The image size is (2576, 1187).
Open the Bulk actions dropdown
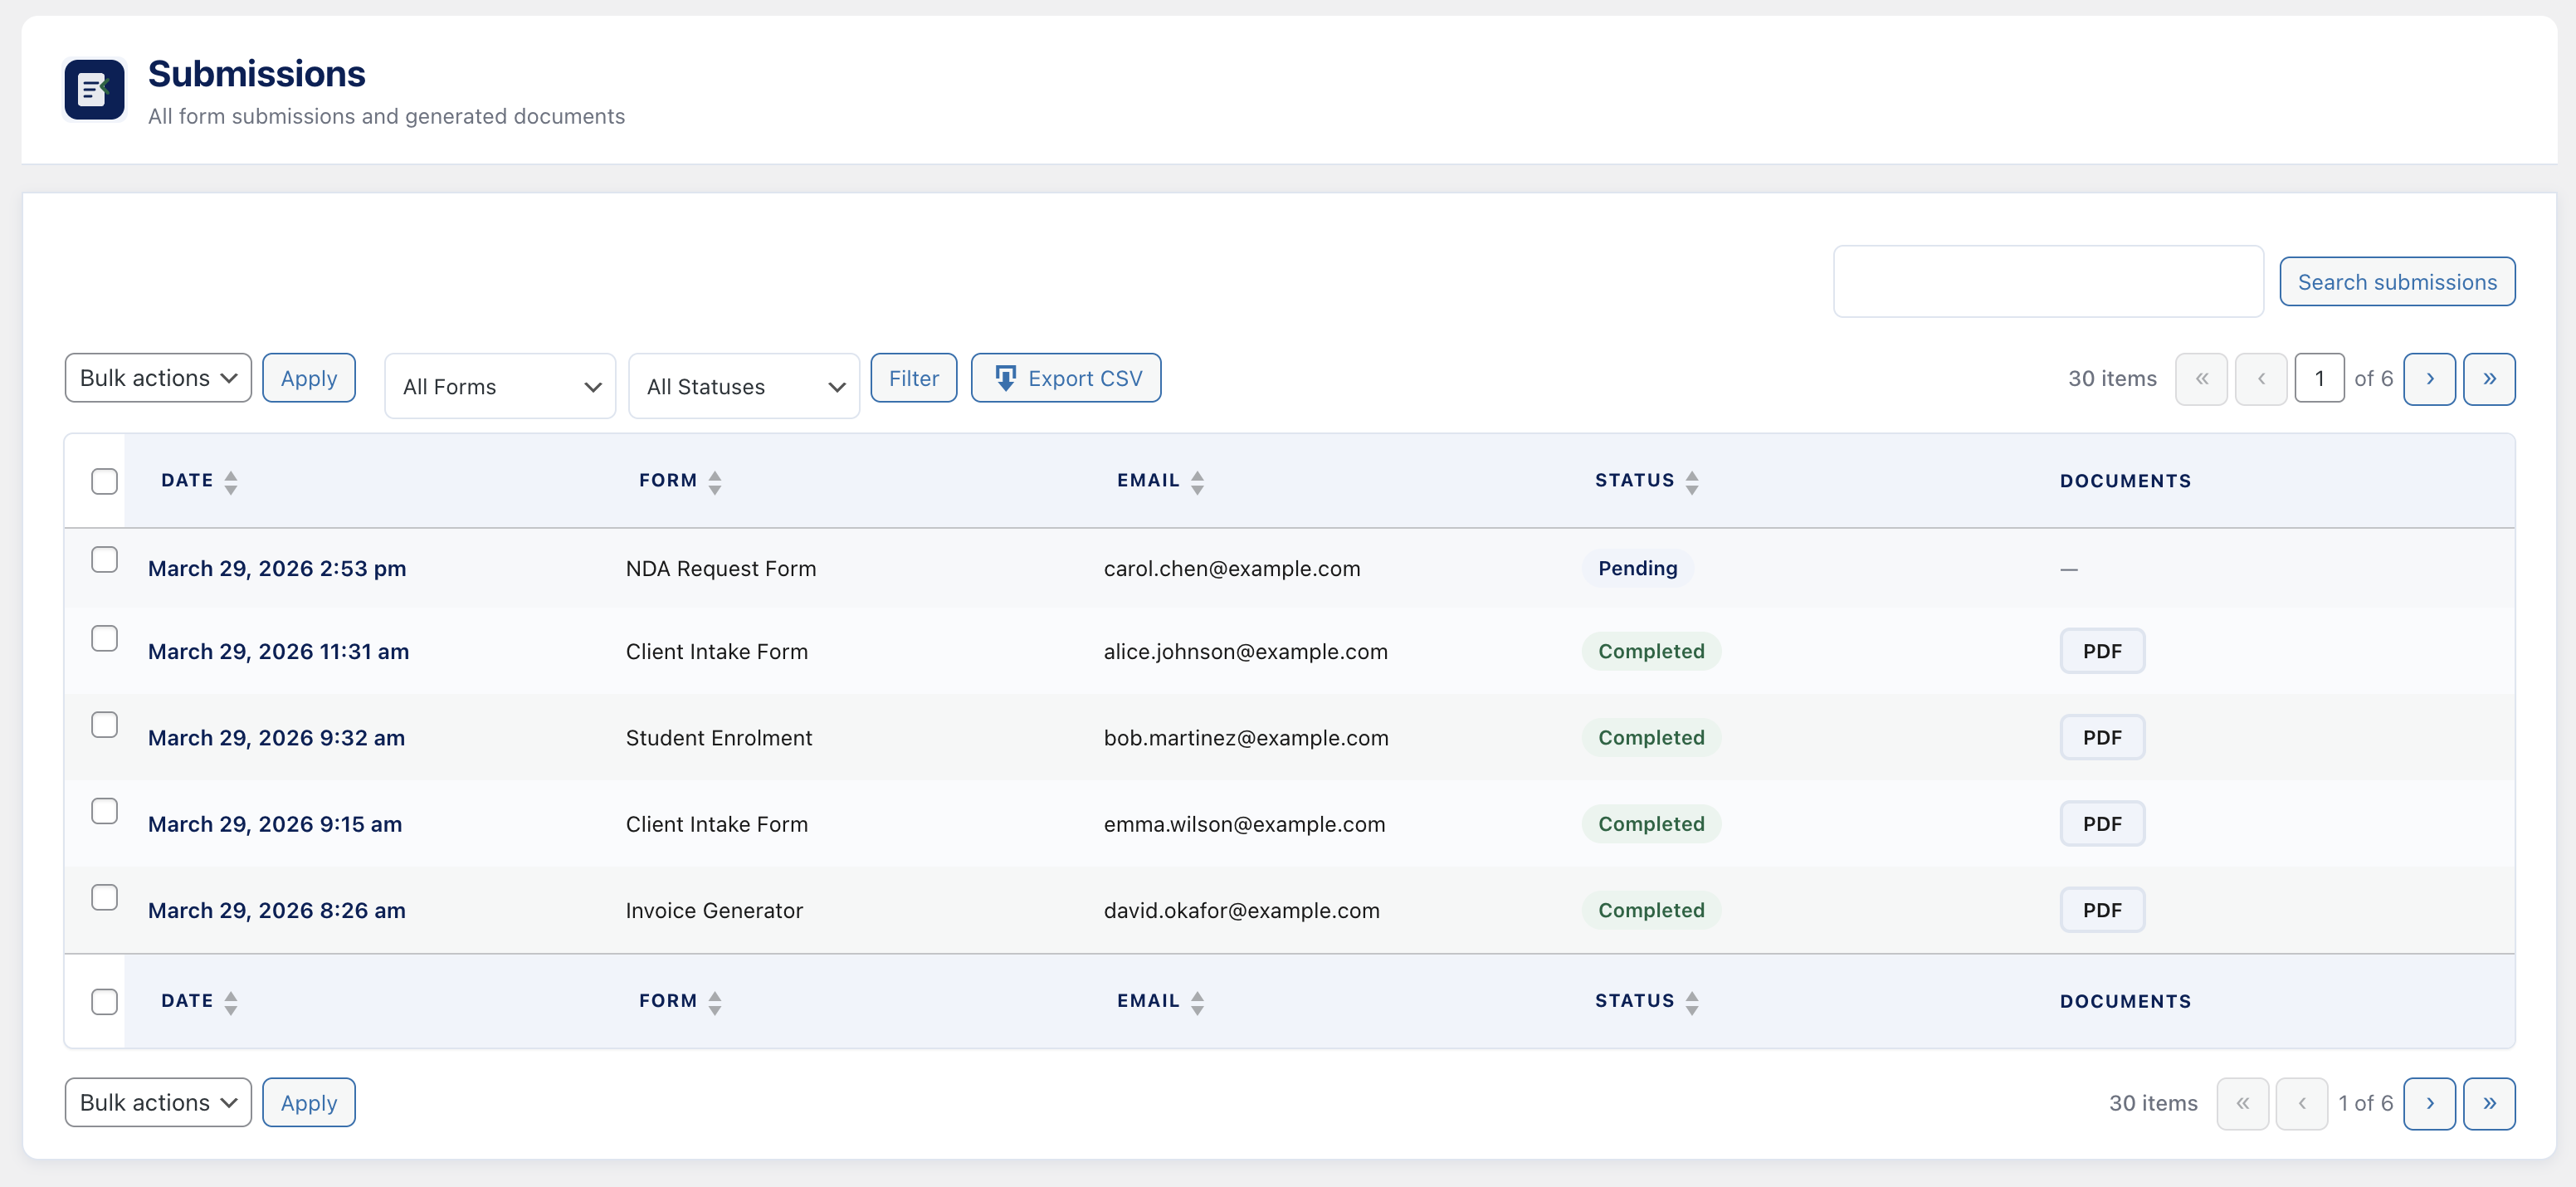157,377
